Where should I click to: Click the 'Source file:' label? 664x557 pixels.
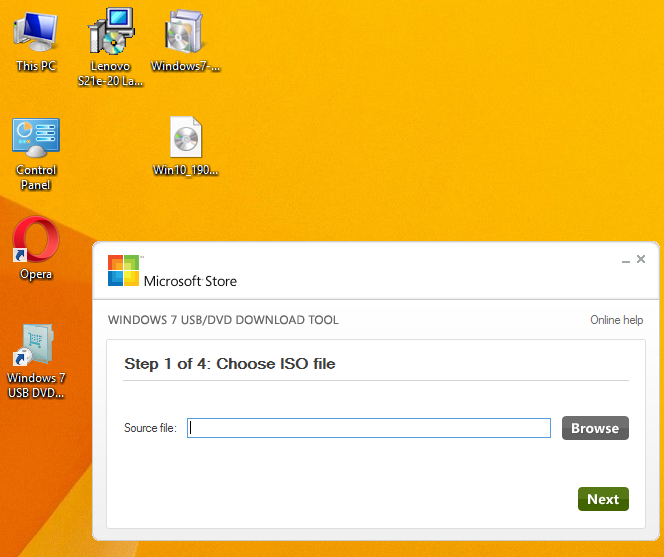click(x=150, y=428)
